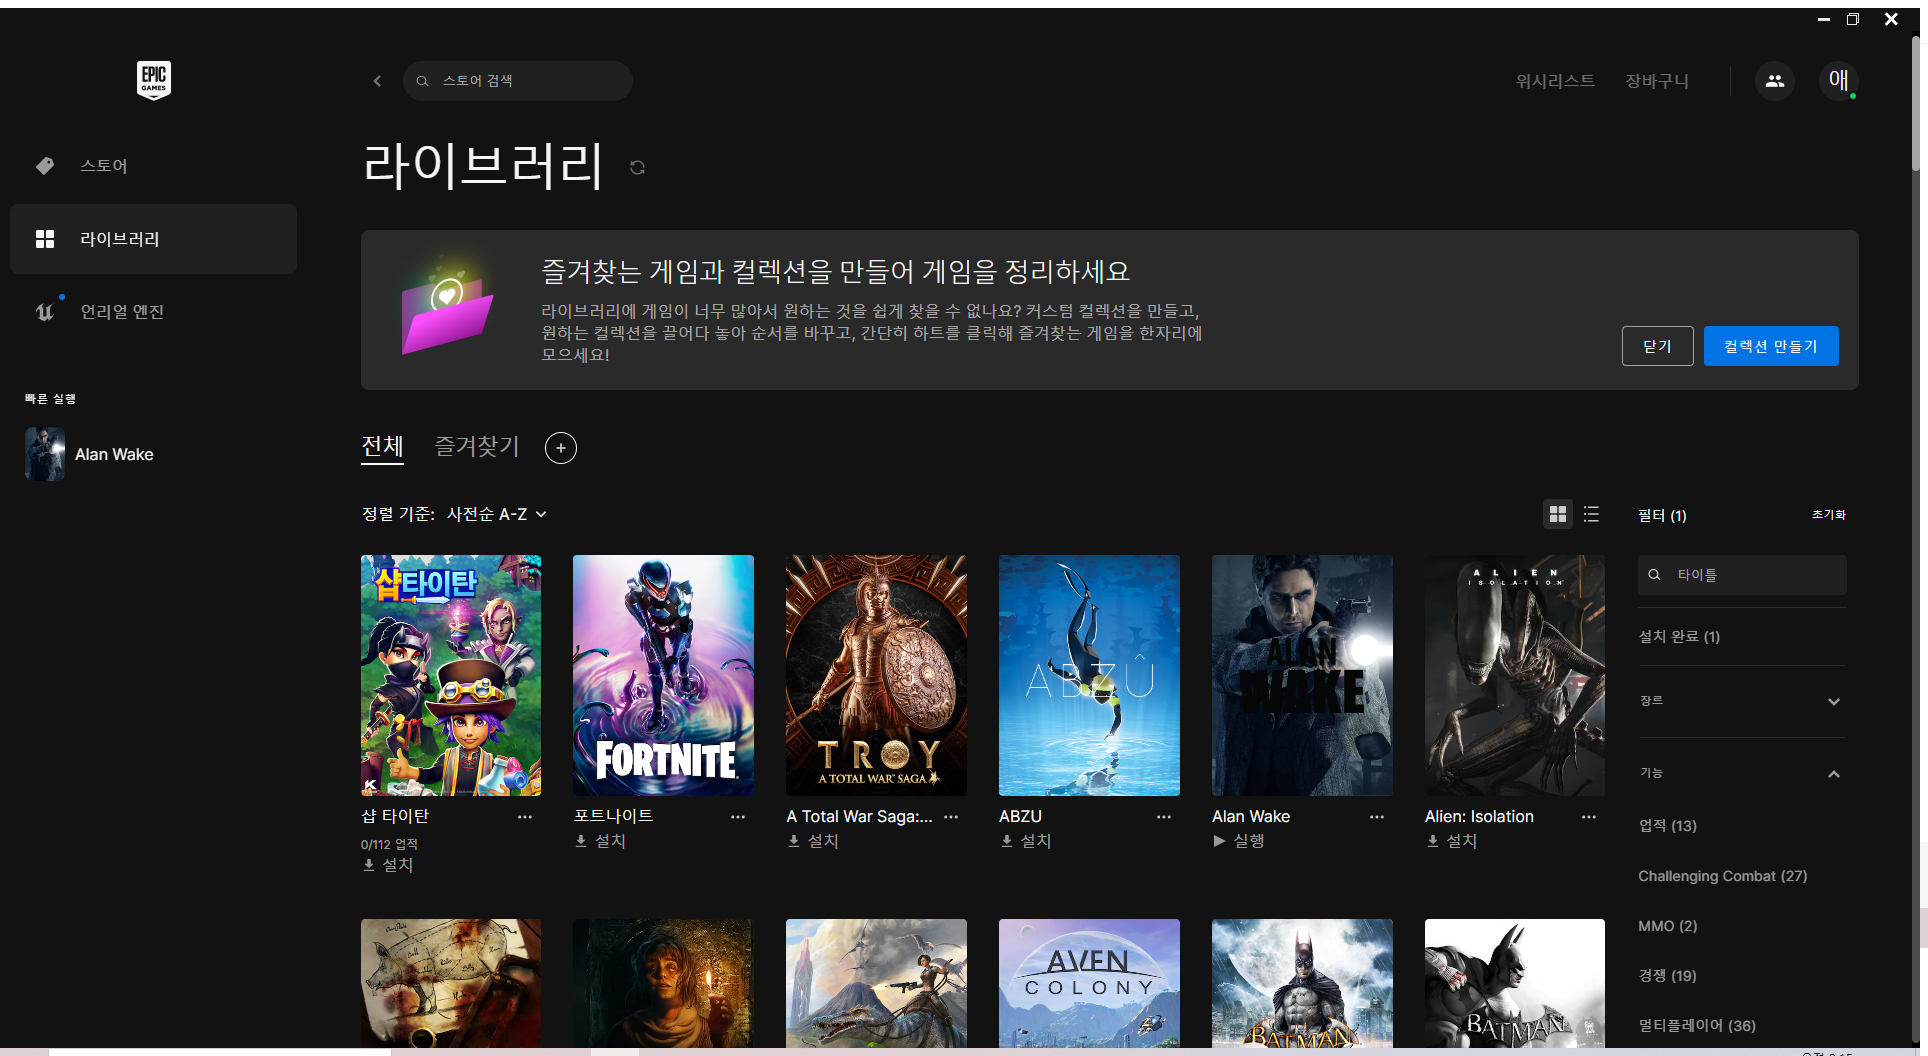Open the 포트나이트 game cover
The width and height of the screenshot is (1928, 1056).
point(664,676)
